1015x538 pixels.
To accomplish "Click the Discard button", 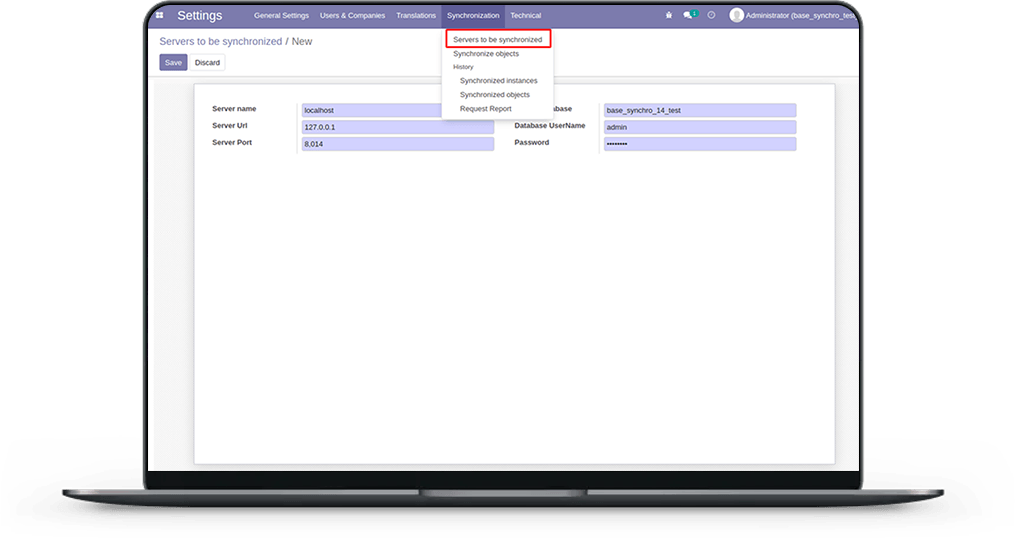I will pyautogui.click(x=207, y=63).
